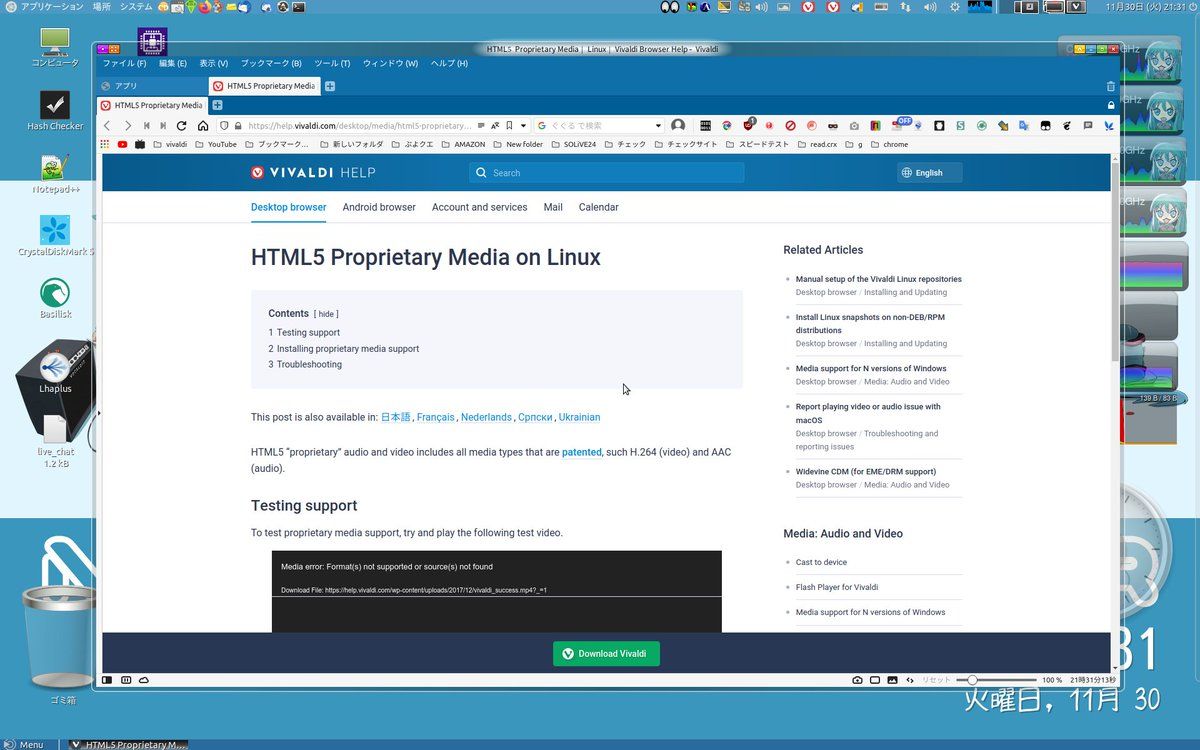Open the Menu button on taskbar
This screenshot has width=1200, height=750.
(25, 744)
